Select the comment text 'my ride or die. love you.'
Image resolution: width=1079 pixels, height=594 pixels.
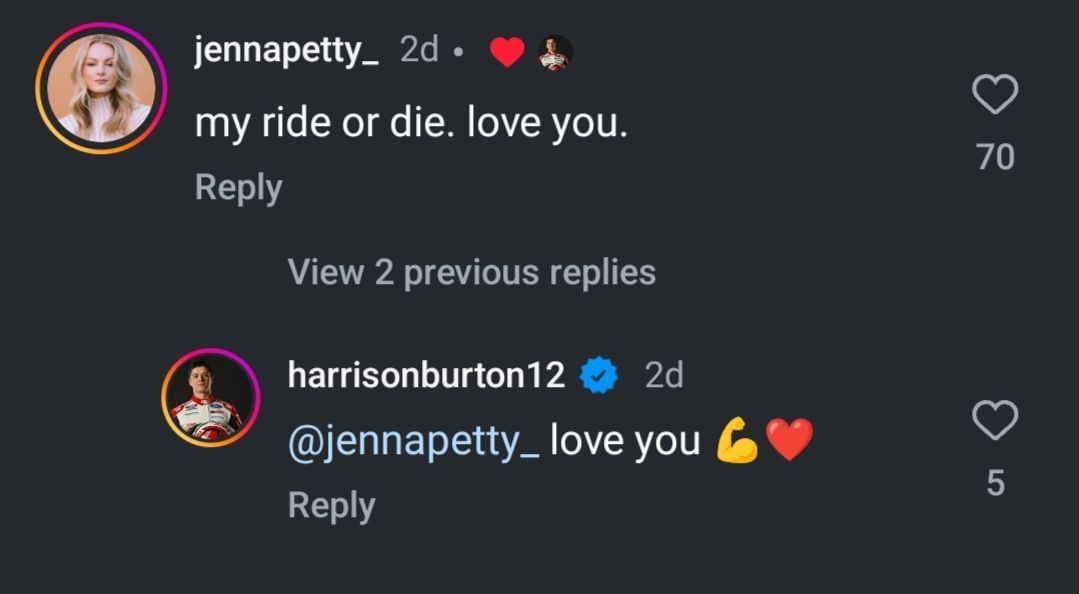tap(410, 121)
